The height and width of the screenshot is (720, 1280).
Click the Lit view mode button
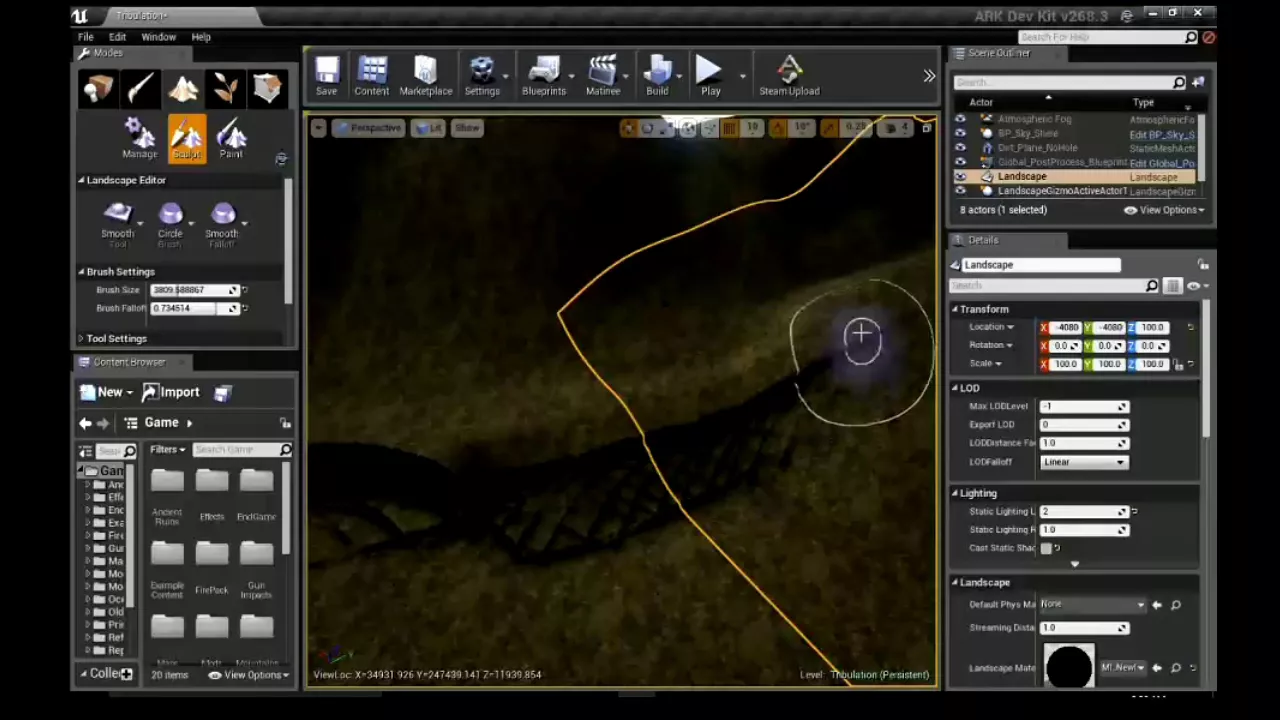pos(430,128)
